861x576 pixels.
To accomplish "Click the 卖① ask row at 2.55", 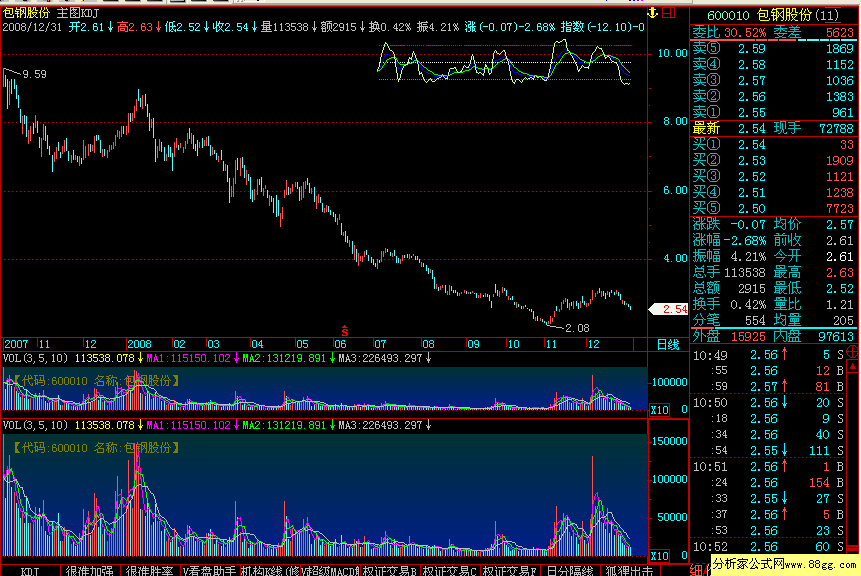I will point(773,113).
